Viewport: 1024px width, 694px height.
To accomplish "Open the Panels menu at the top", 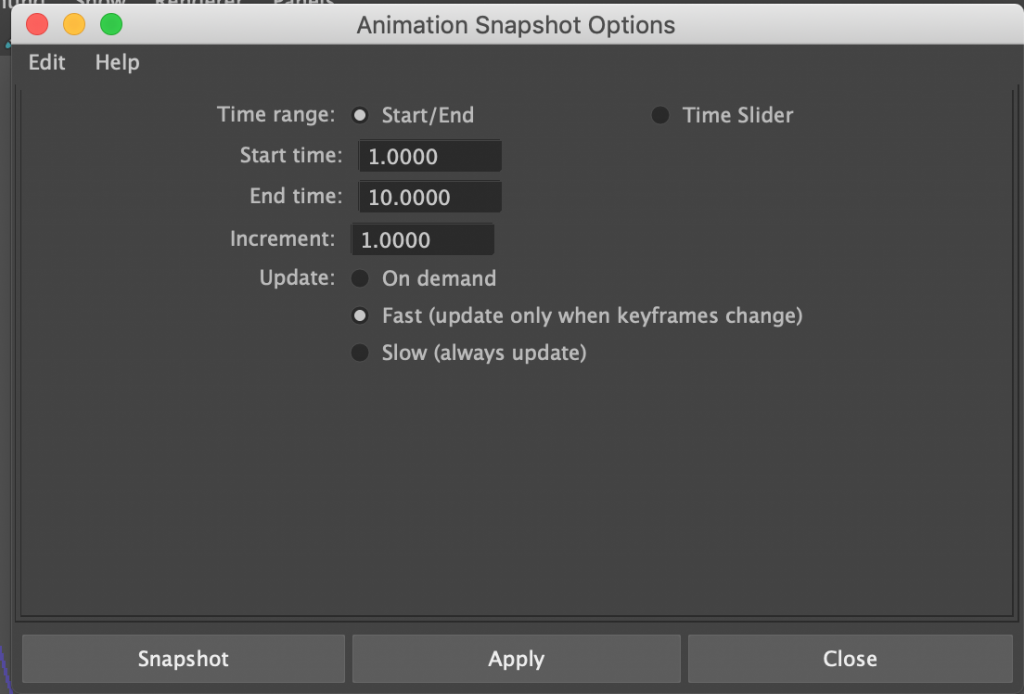I will (304, 4).
